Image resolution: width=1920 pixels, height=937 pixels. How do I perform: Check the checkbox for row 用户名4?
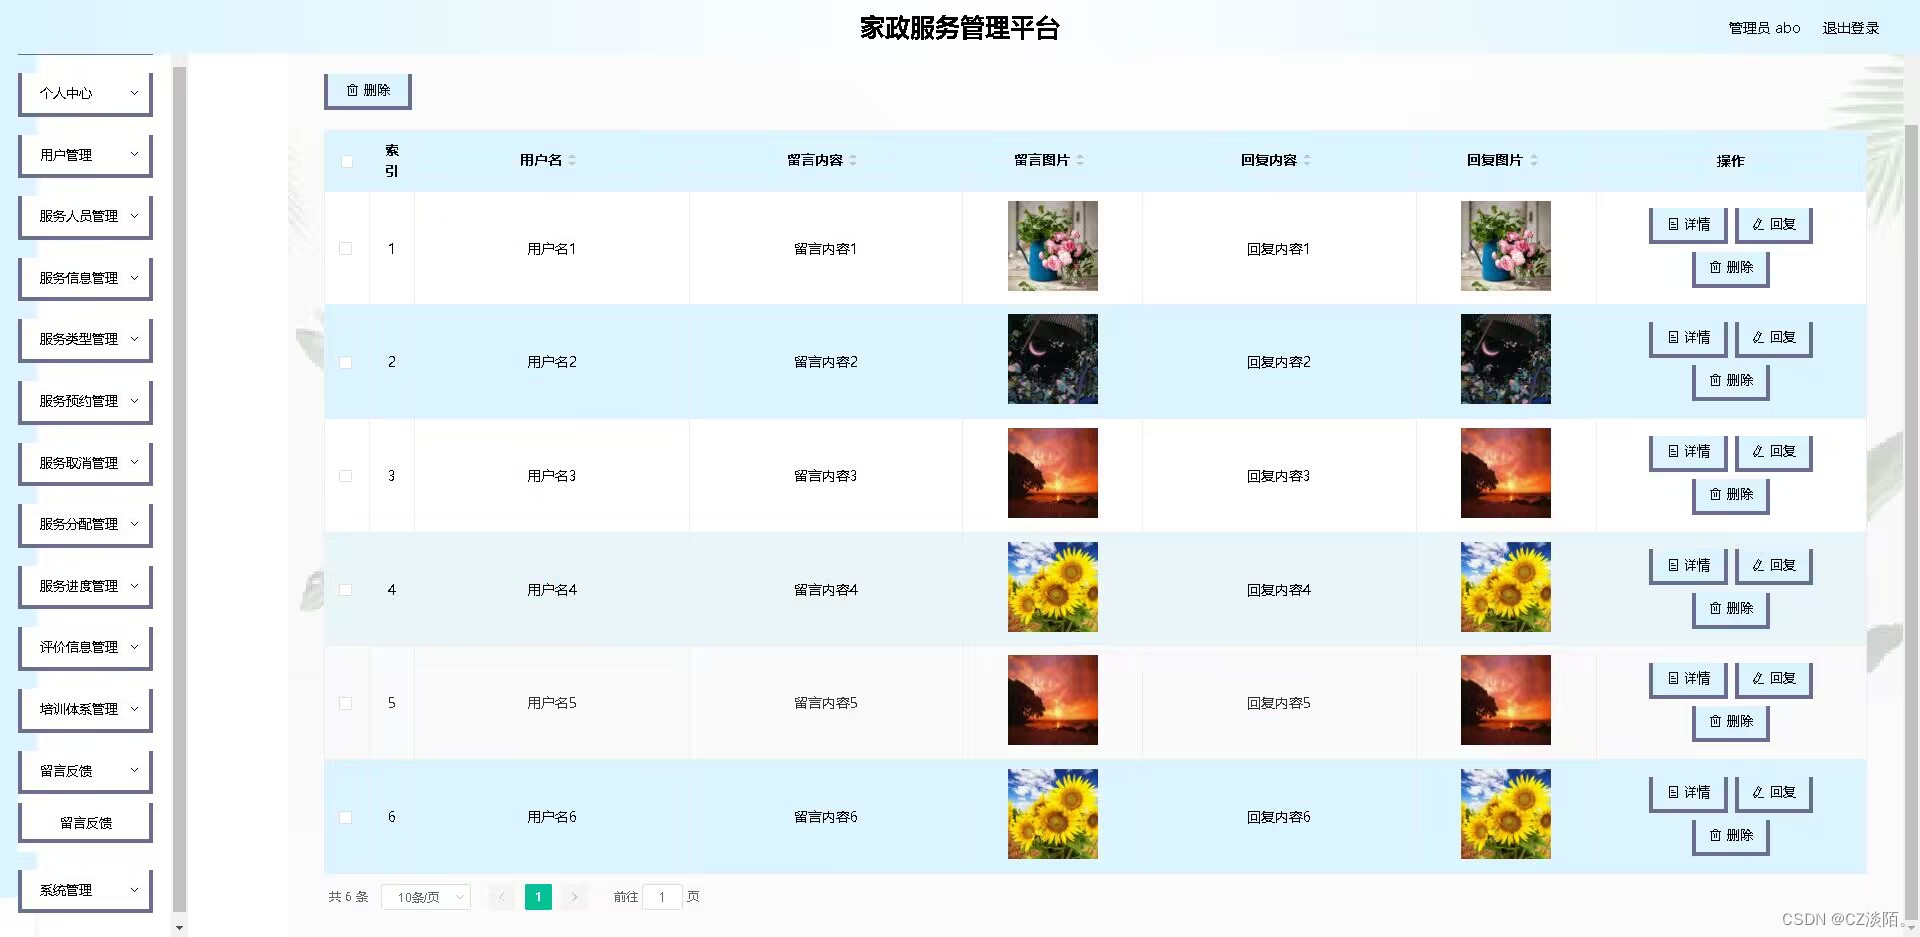(x=346, y=590)
